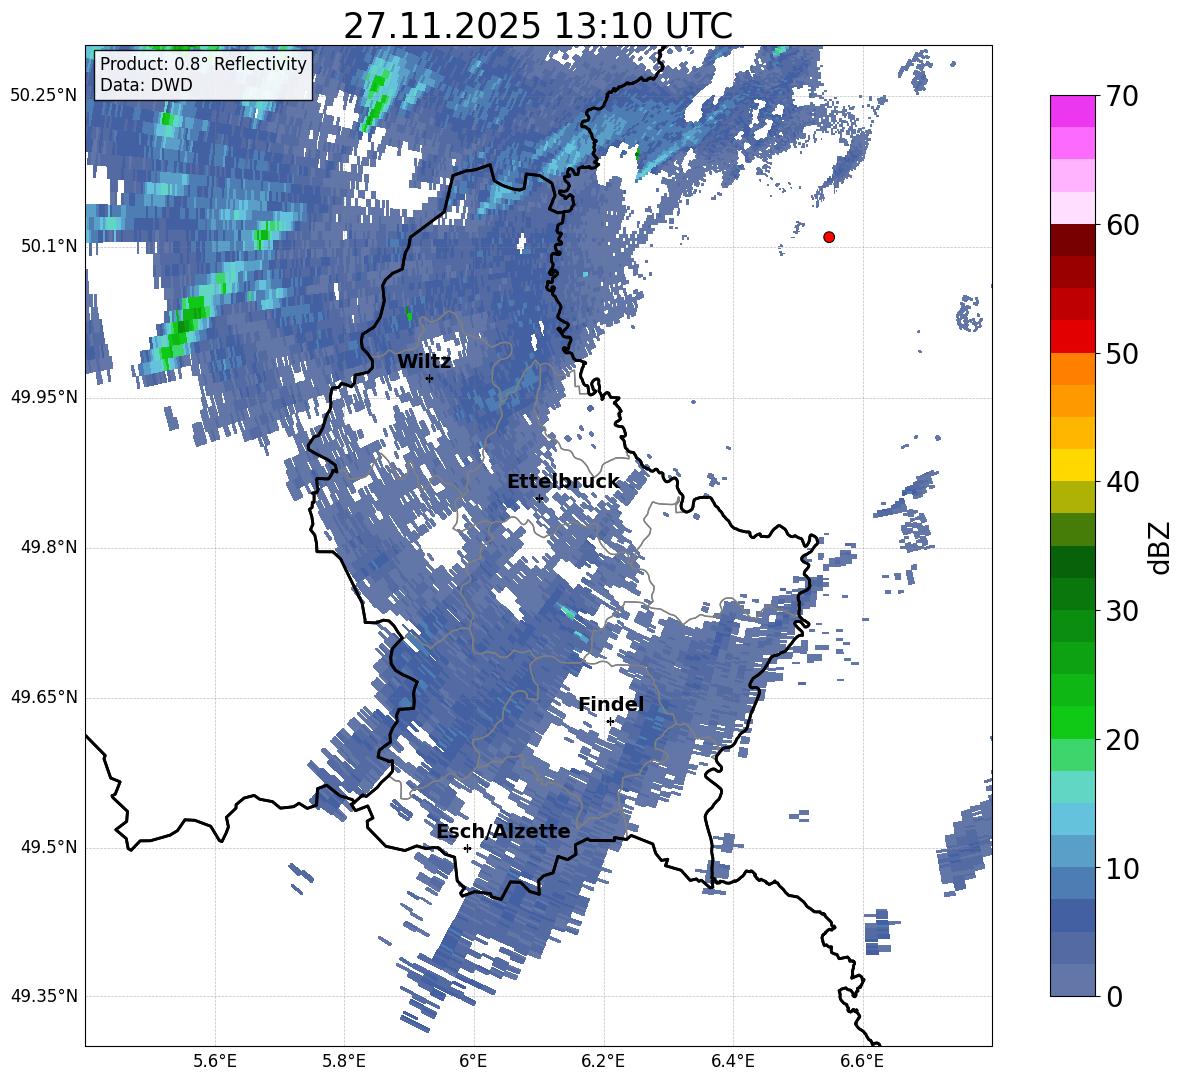1184x1081 pixels.
Task: Pick the light blue swatch near 13 dBZ
Action: (1072, 820)
